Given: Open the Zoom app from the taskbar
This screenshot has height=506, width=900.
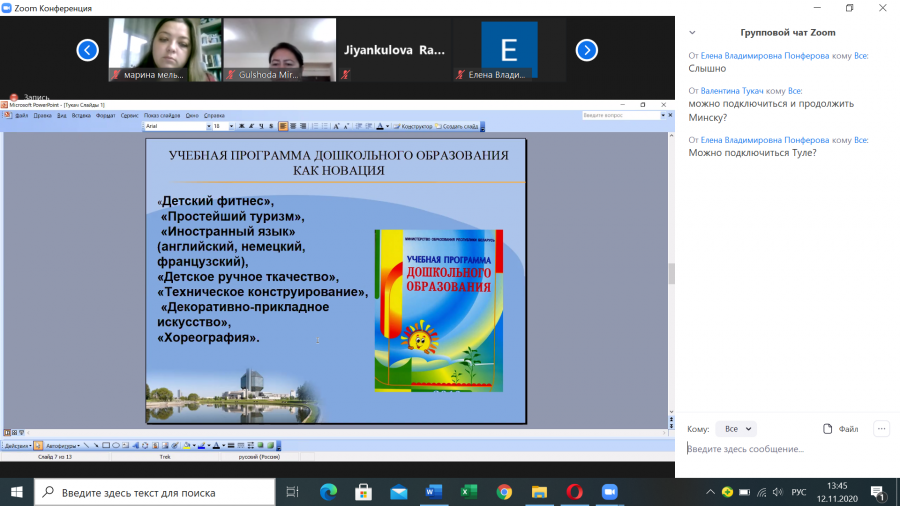Looking at the screenshot, I should click(610, 492).
